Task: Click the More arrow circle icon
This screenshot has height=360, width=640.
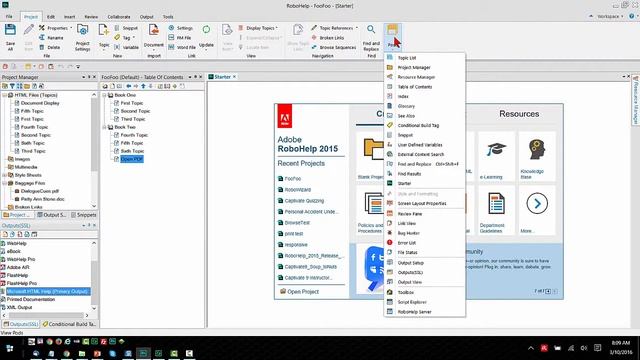Action: click(537, 203)
